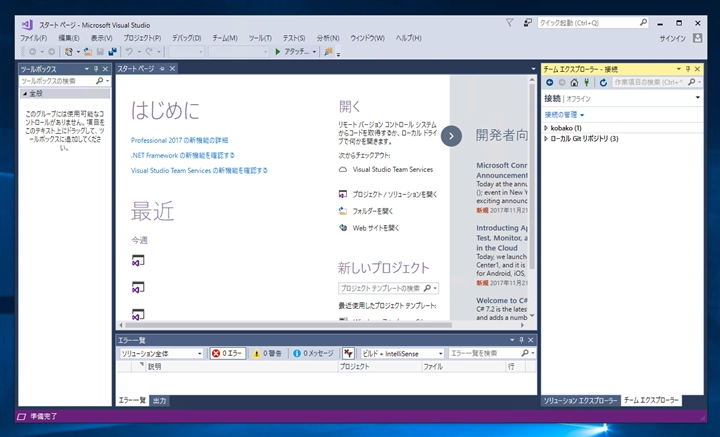
Task: Toggle the 0 警告 filter button
Action: tap(267, 353)
